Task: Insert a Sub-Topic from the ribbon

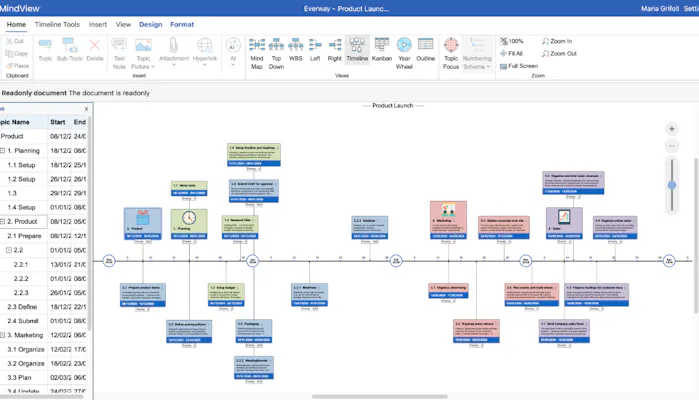Action: [x=70, y=49]
